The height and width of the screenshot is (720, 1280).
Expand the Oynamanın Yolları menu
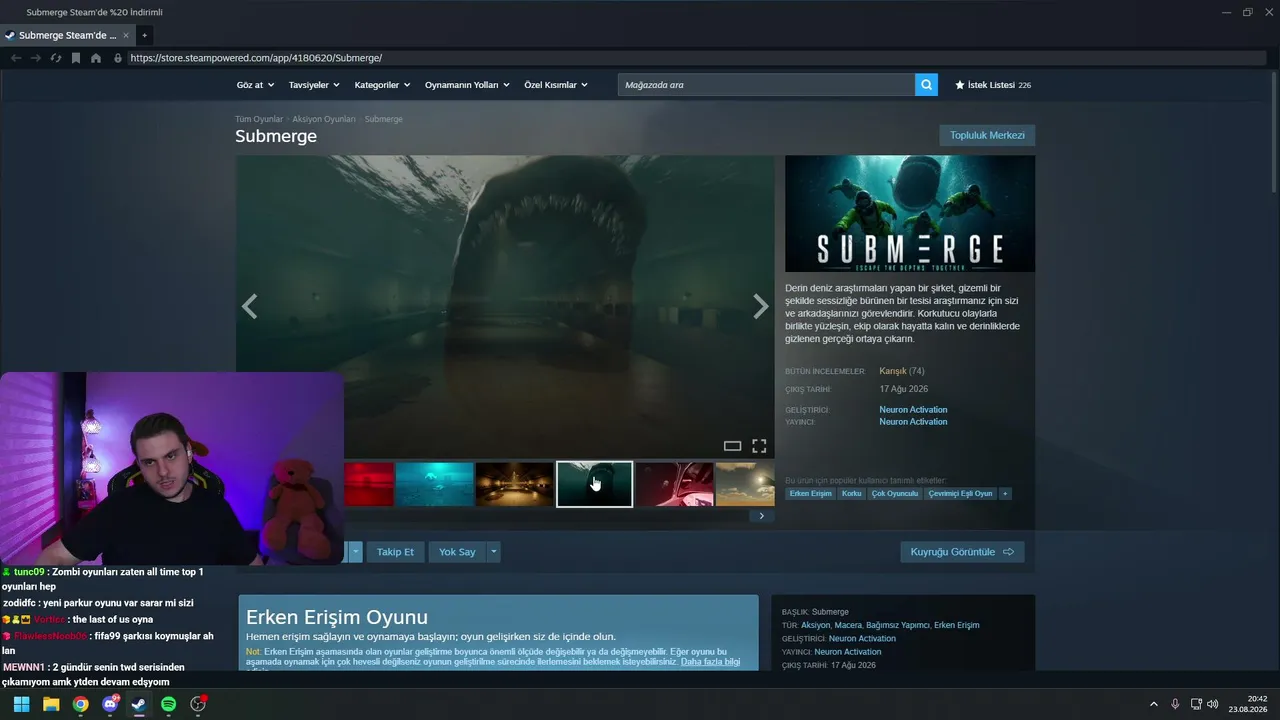[x=467, y=85]
